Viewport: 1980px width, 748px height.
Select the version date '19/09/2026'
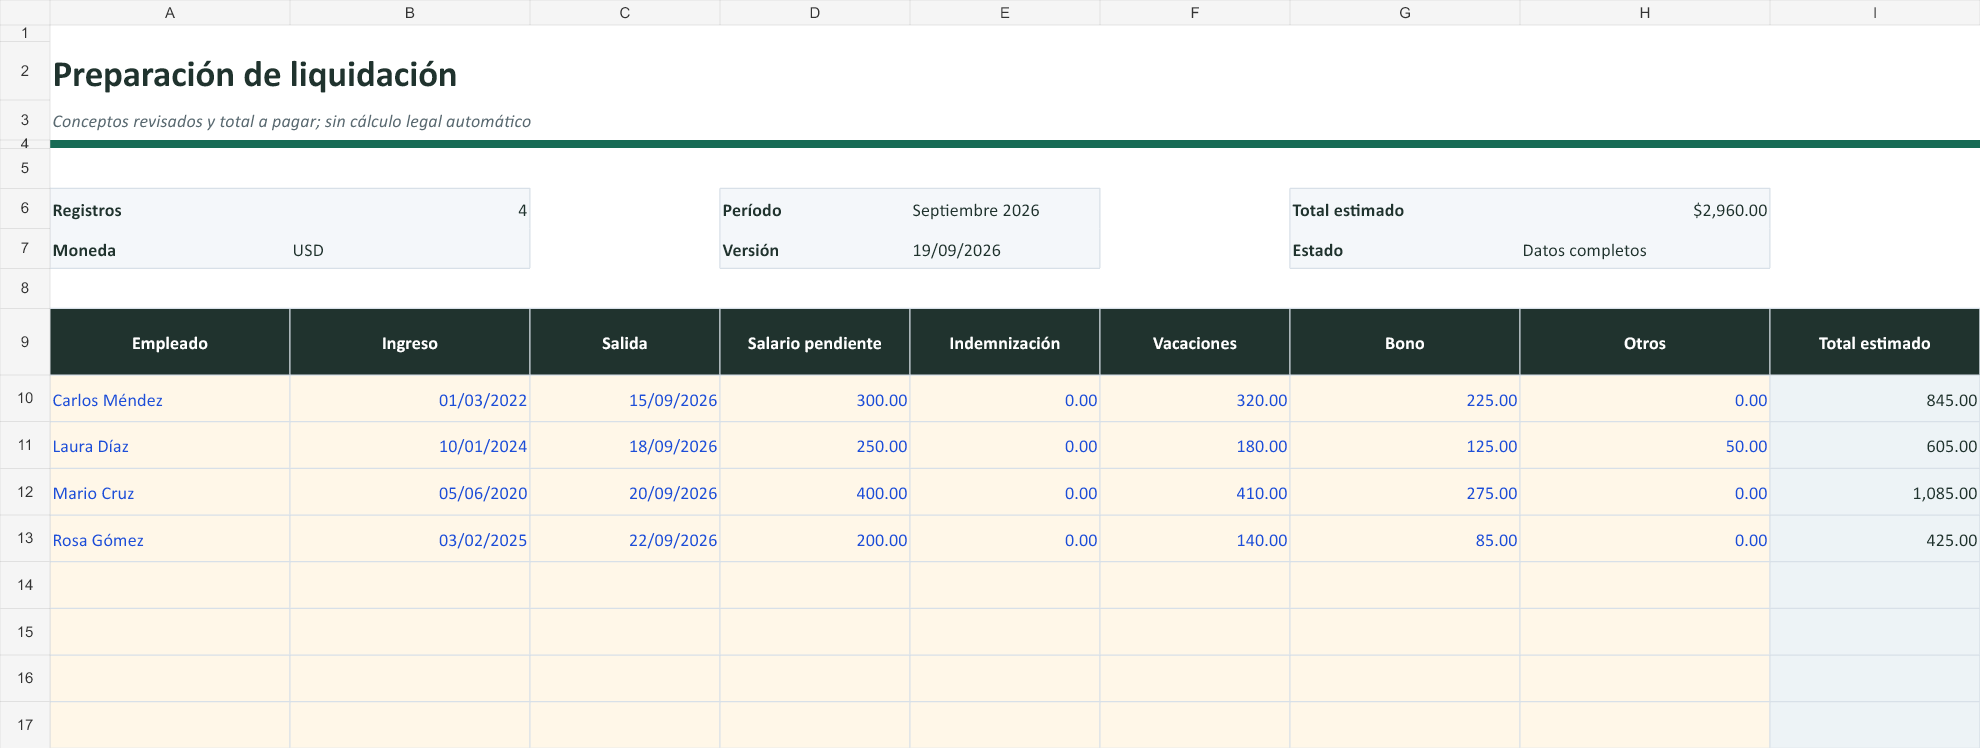[1005, 250]
